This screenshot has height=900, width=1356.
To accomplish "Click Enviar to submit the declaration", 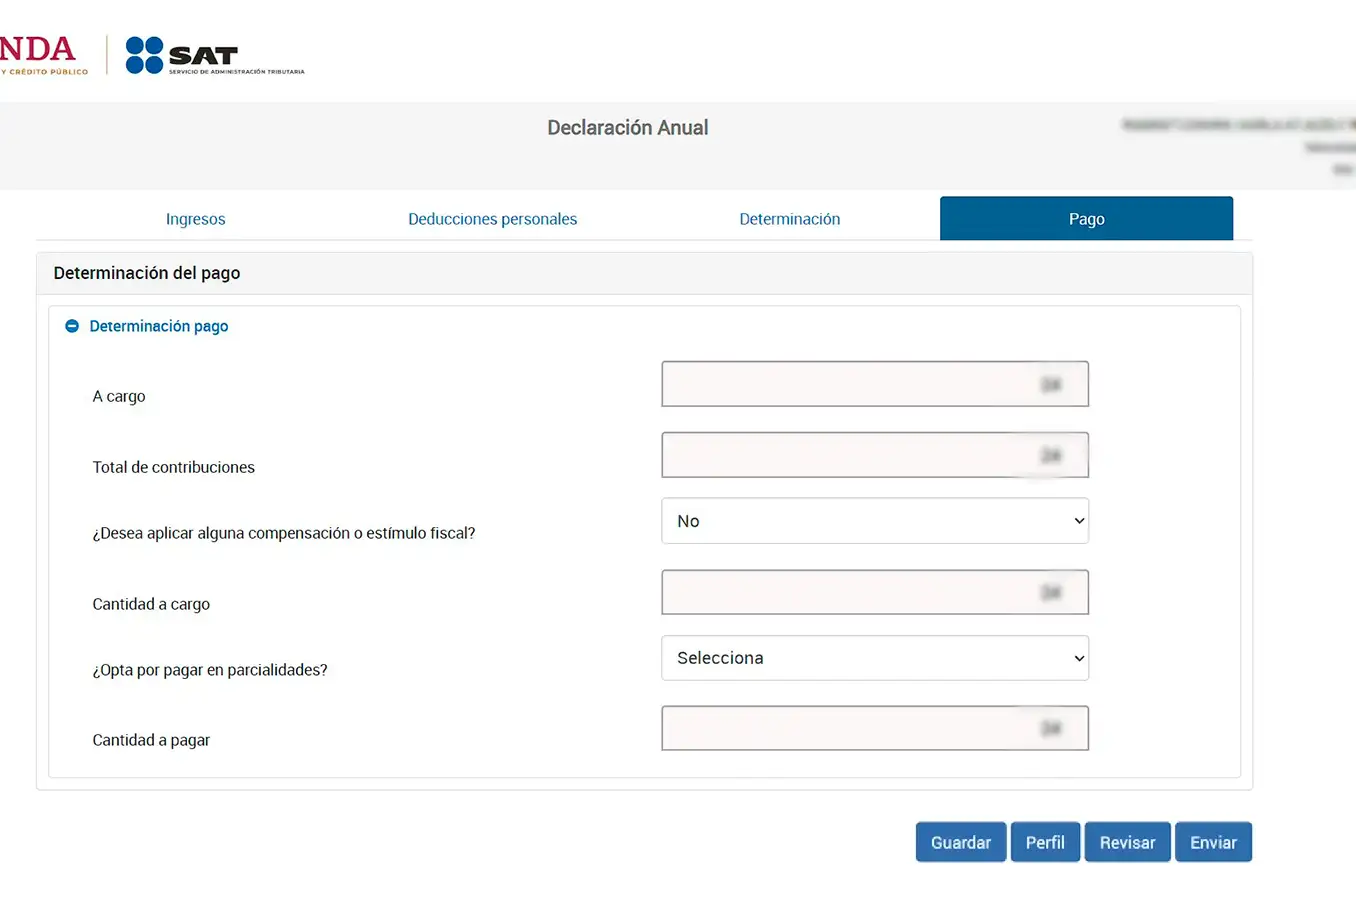I will (1213, 841).
